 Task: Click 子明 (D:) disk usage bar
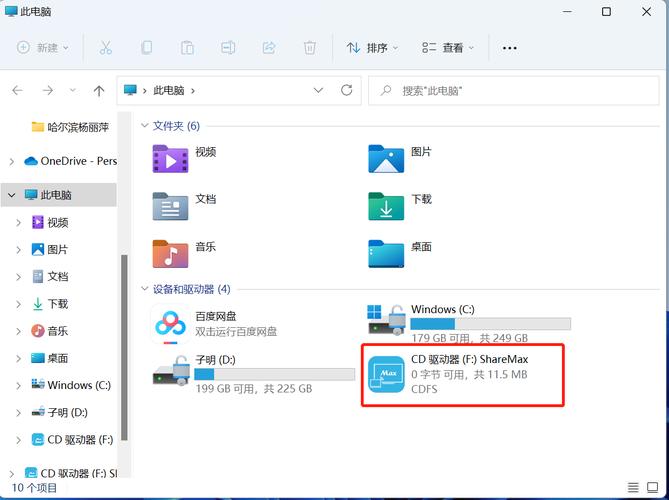pos(275,375)
